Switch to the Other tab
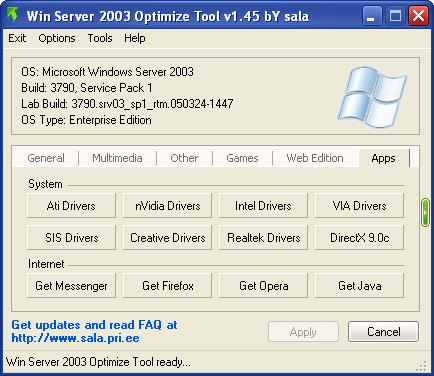 coord(184,158)
